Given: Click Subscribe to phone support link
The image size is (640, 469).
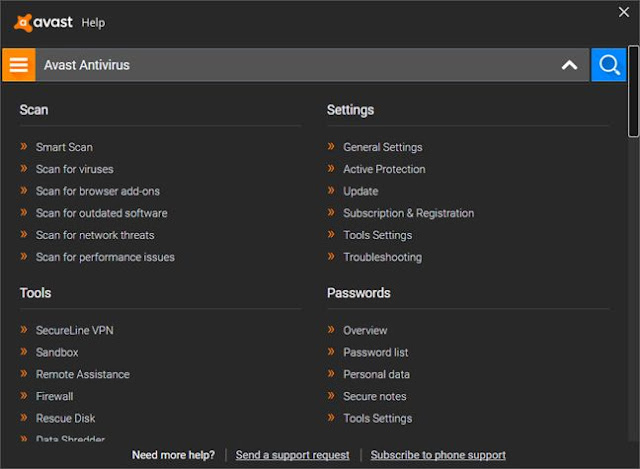Looking at the screenshot, I should pyautogui.click(x=437, y=455).
